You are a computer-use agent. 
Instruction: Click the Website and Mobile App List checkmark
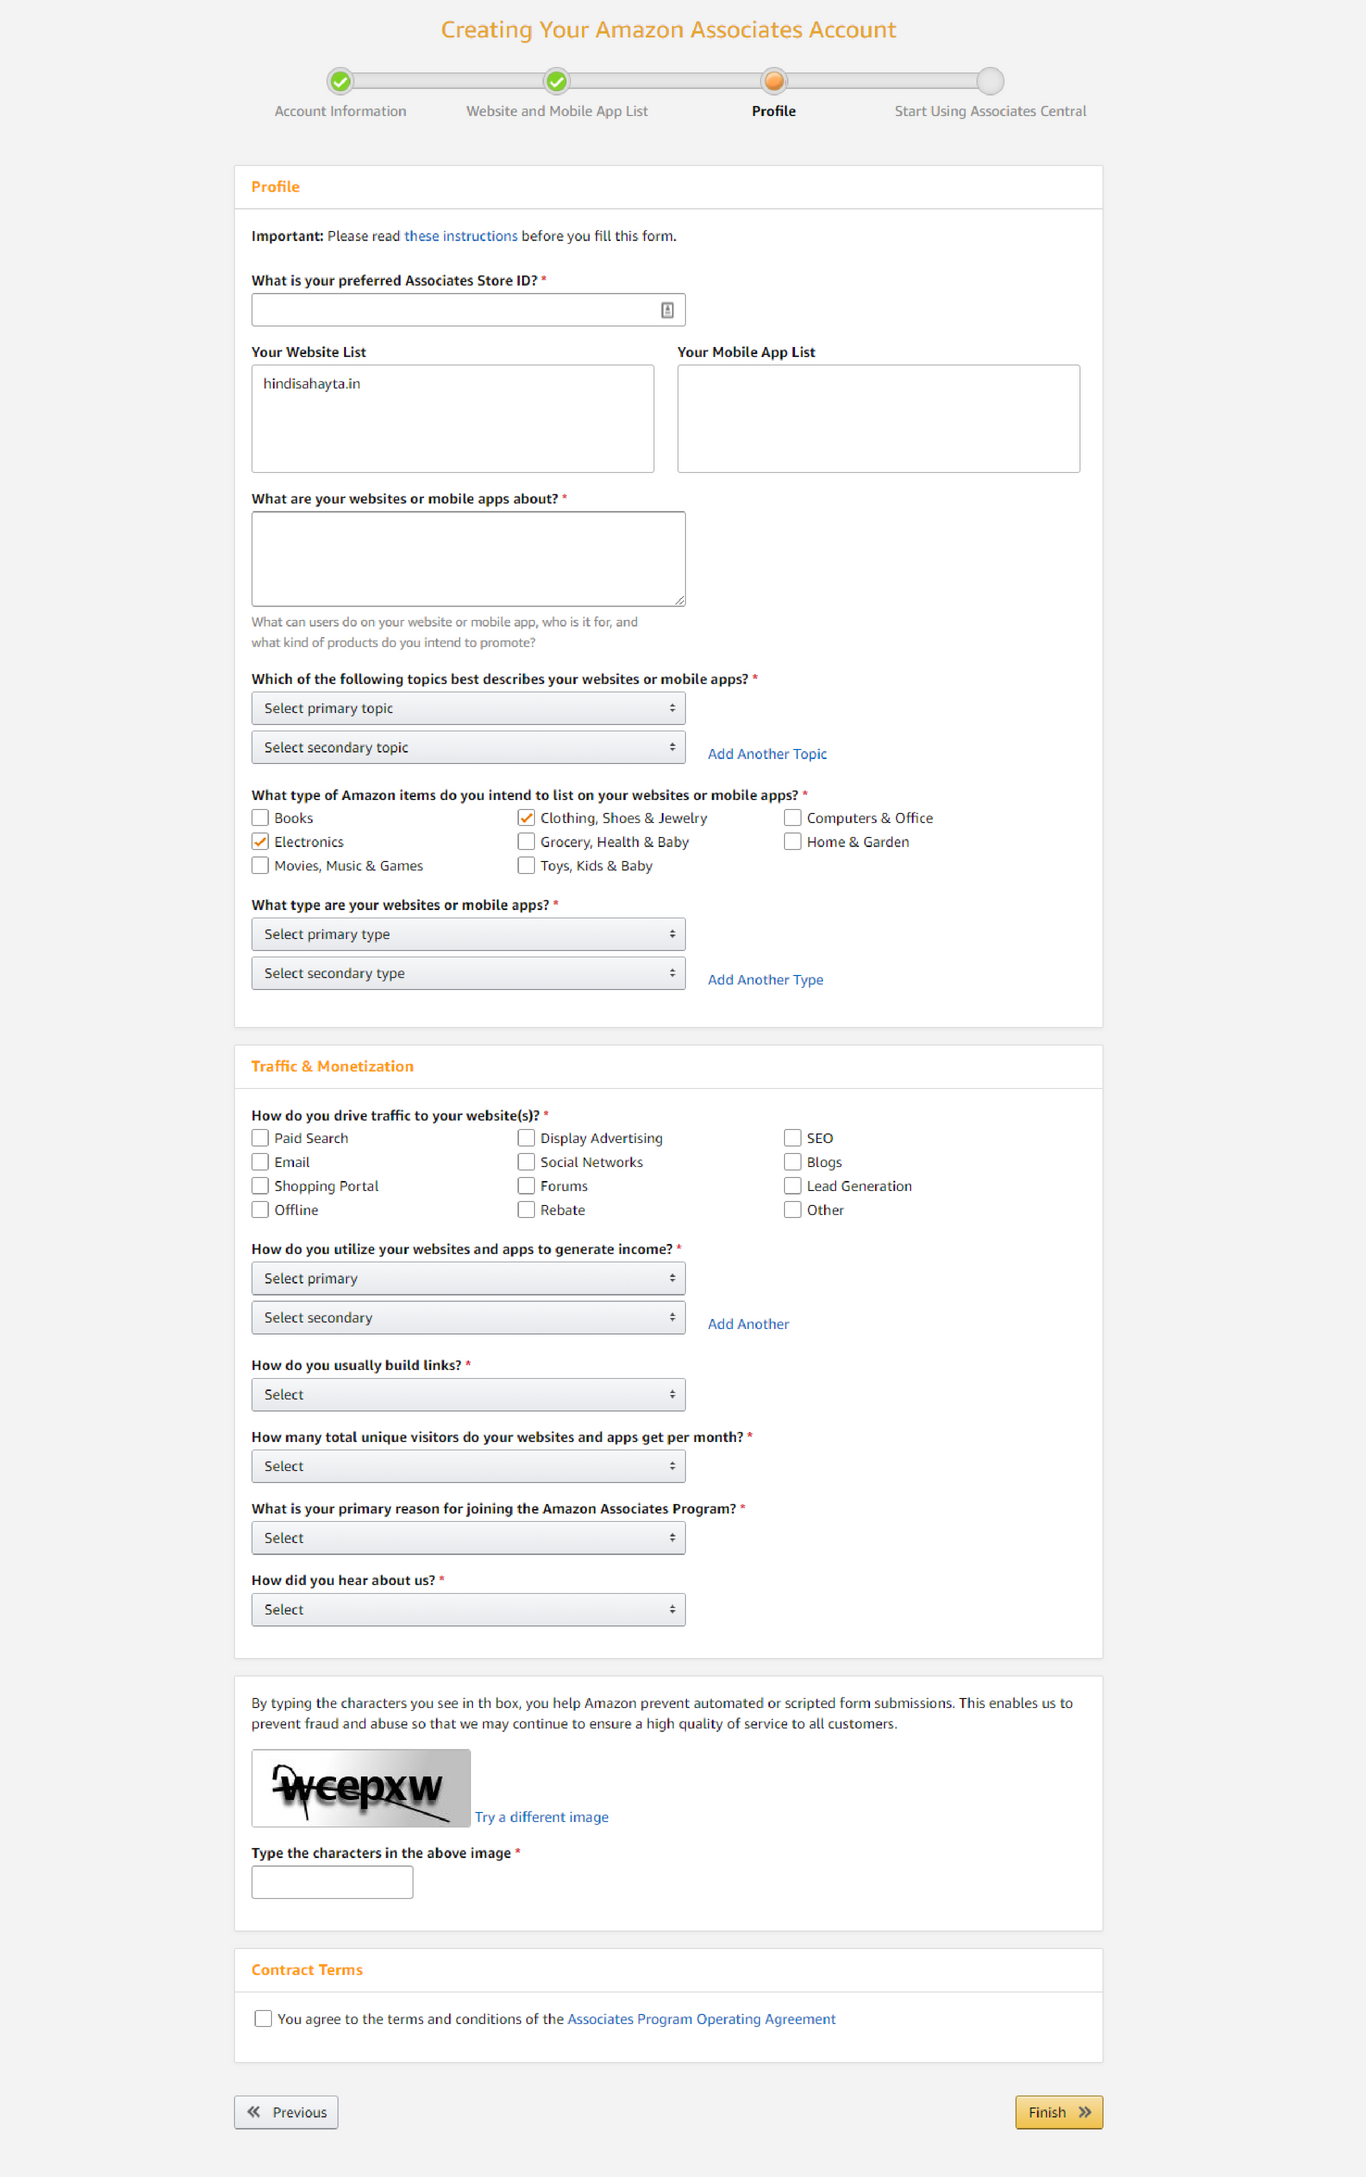pyautogui.click(x=557, y=81)
